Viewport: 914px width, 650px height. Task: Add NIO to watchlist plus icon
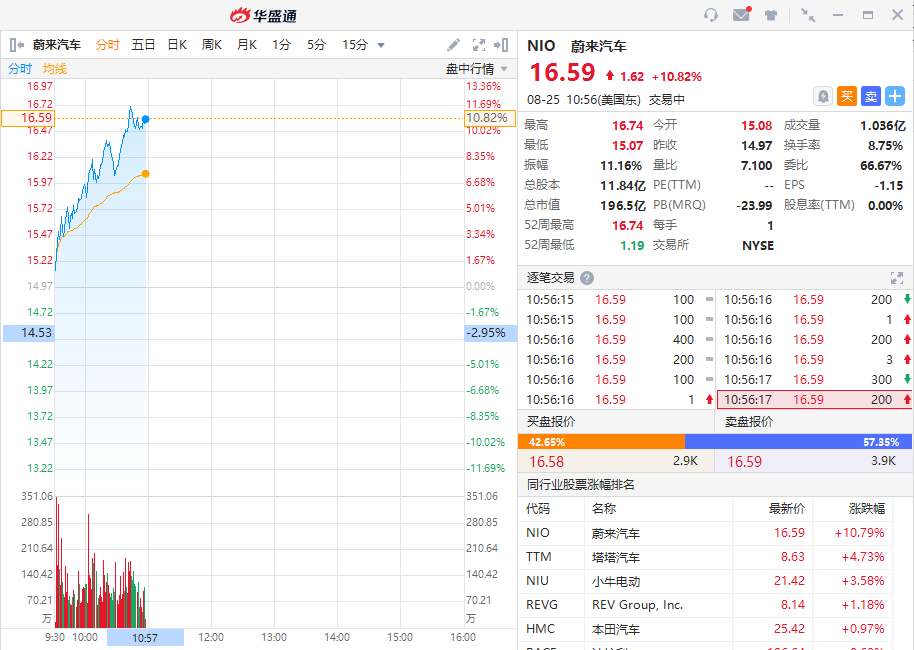point(895,96)
